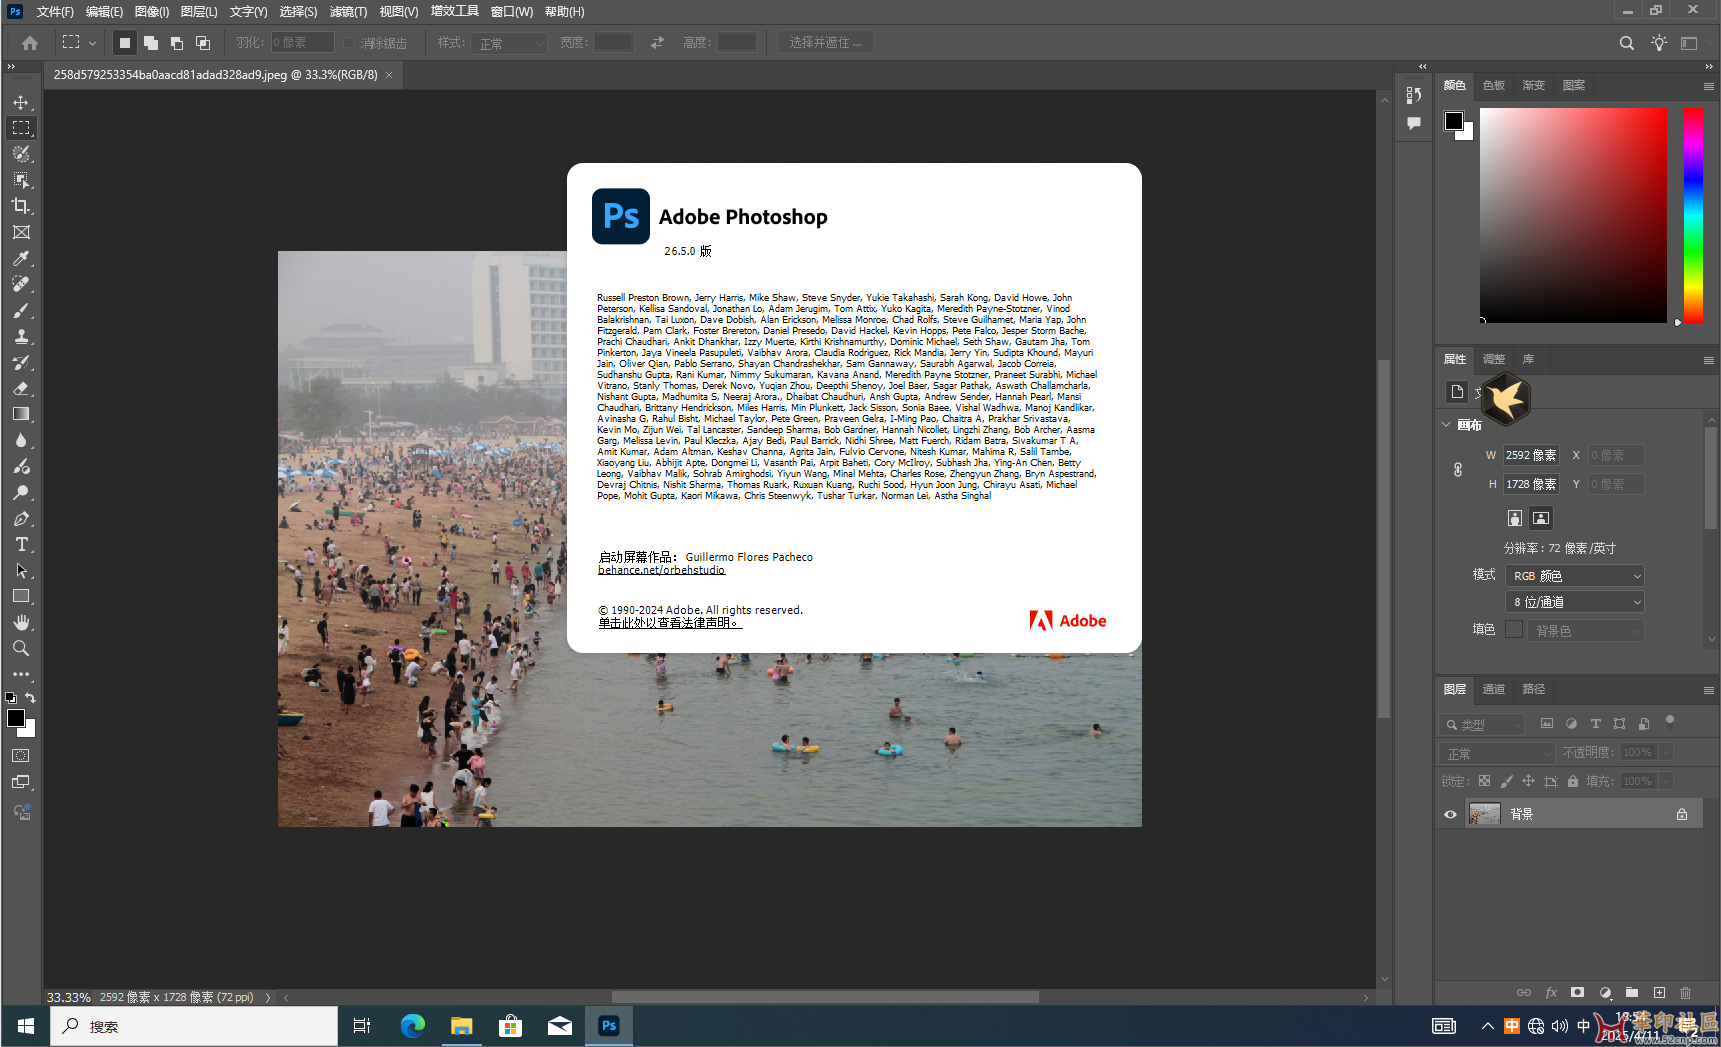The width and height of the screenshot is (1721, 1047).
Task: Open the 类型 layer filter dropdown
Action: point(1482,724)
